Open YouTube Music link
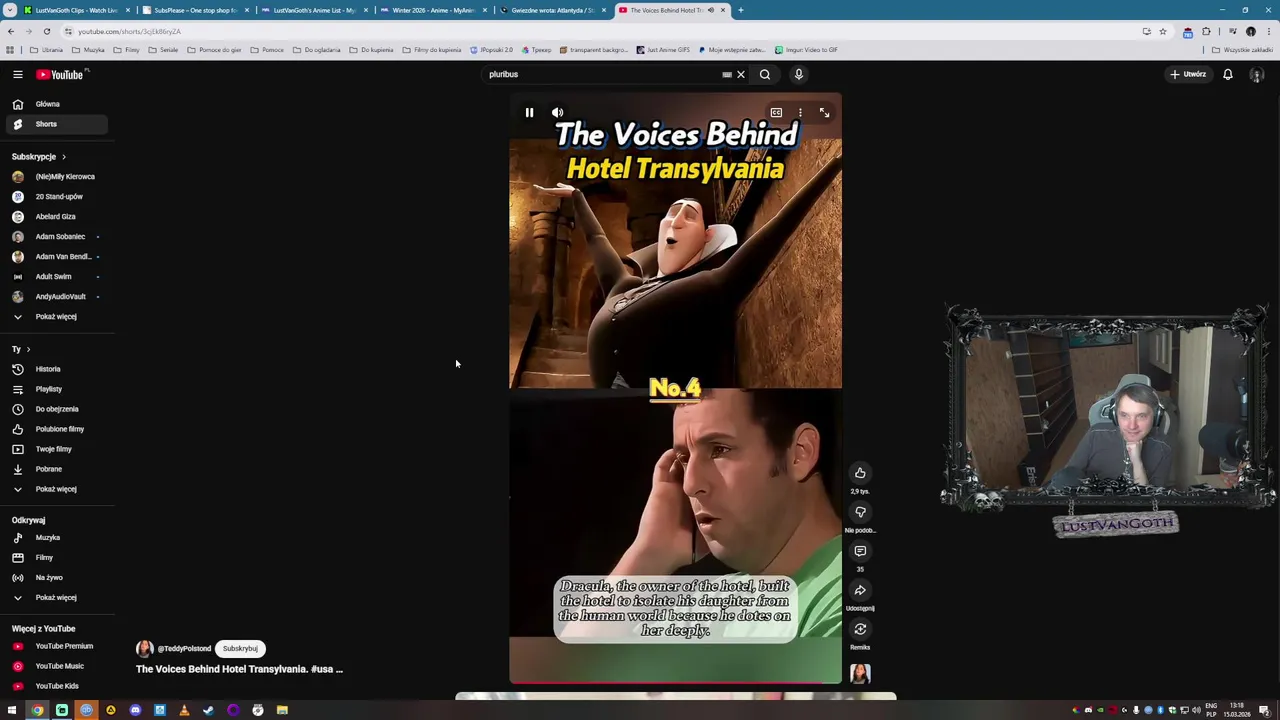This screenshot has height=720, width=1280. [x=55, y=666]
